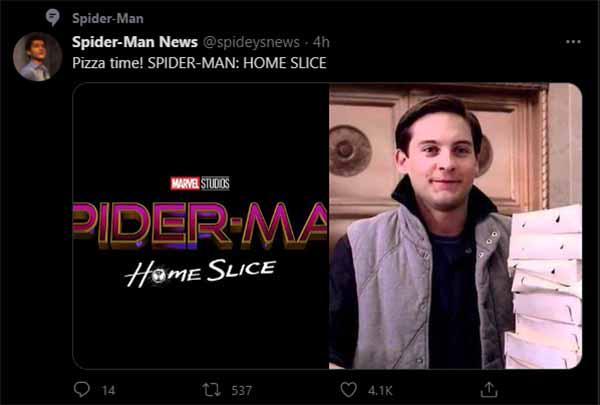Screen dimensions: 600x405
Task: Open the three-dot more options menu
Action: [x=573, y=42]
